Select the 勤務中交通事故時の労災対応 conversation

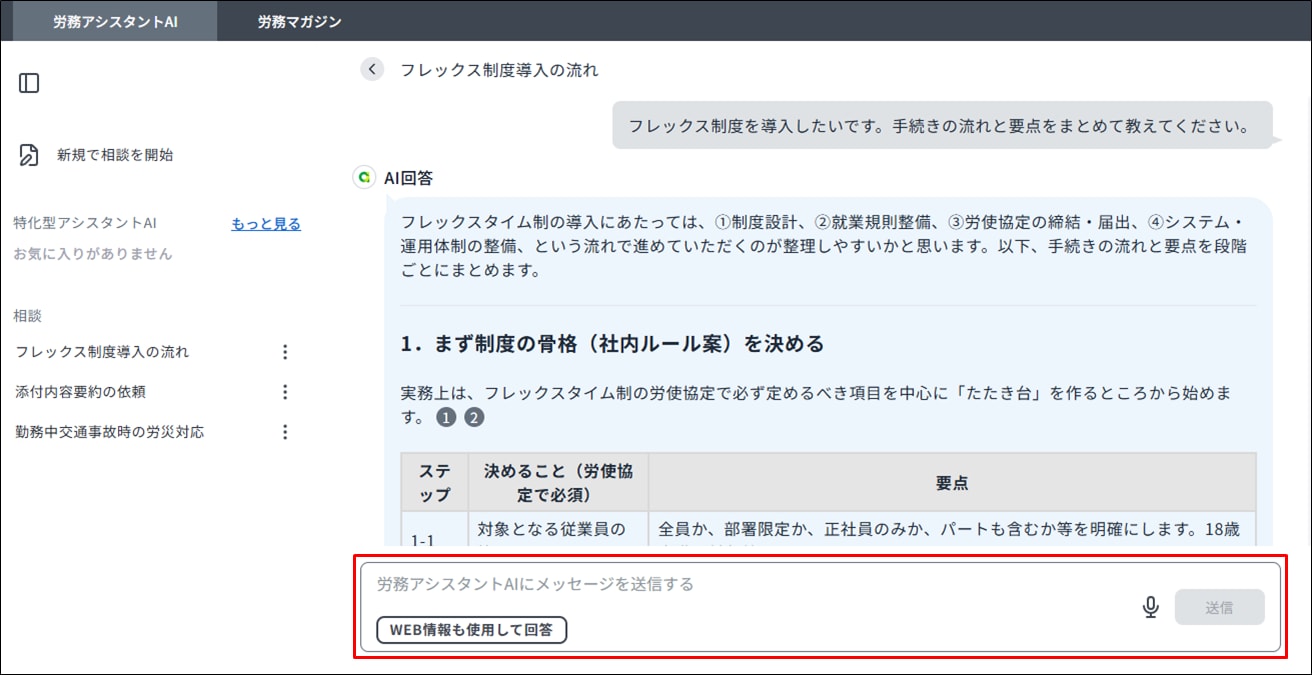pos(110,432)
